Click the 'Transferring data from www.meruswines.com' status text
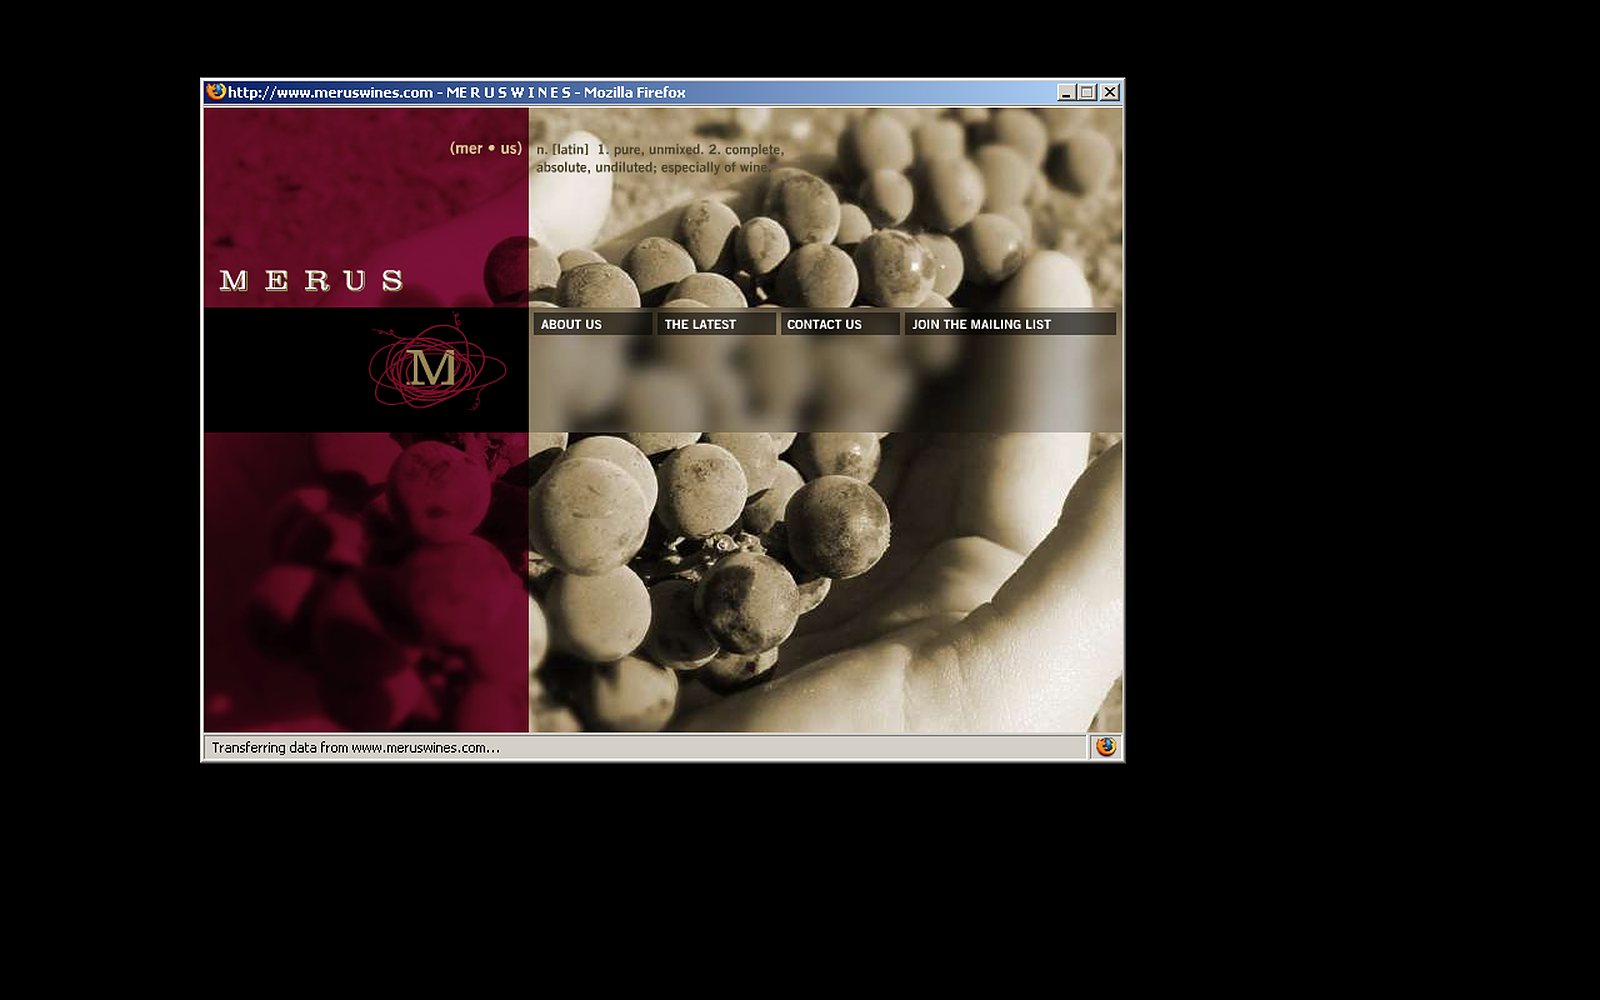Image resolution: width=1600 pixels, height=1000 pixels. (355, 747)
